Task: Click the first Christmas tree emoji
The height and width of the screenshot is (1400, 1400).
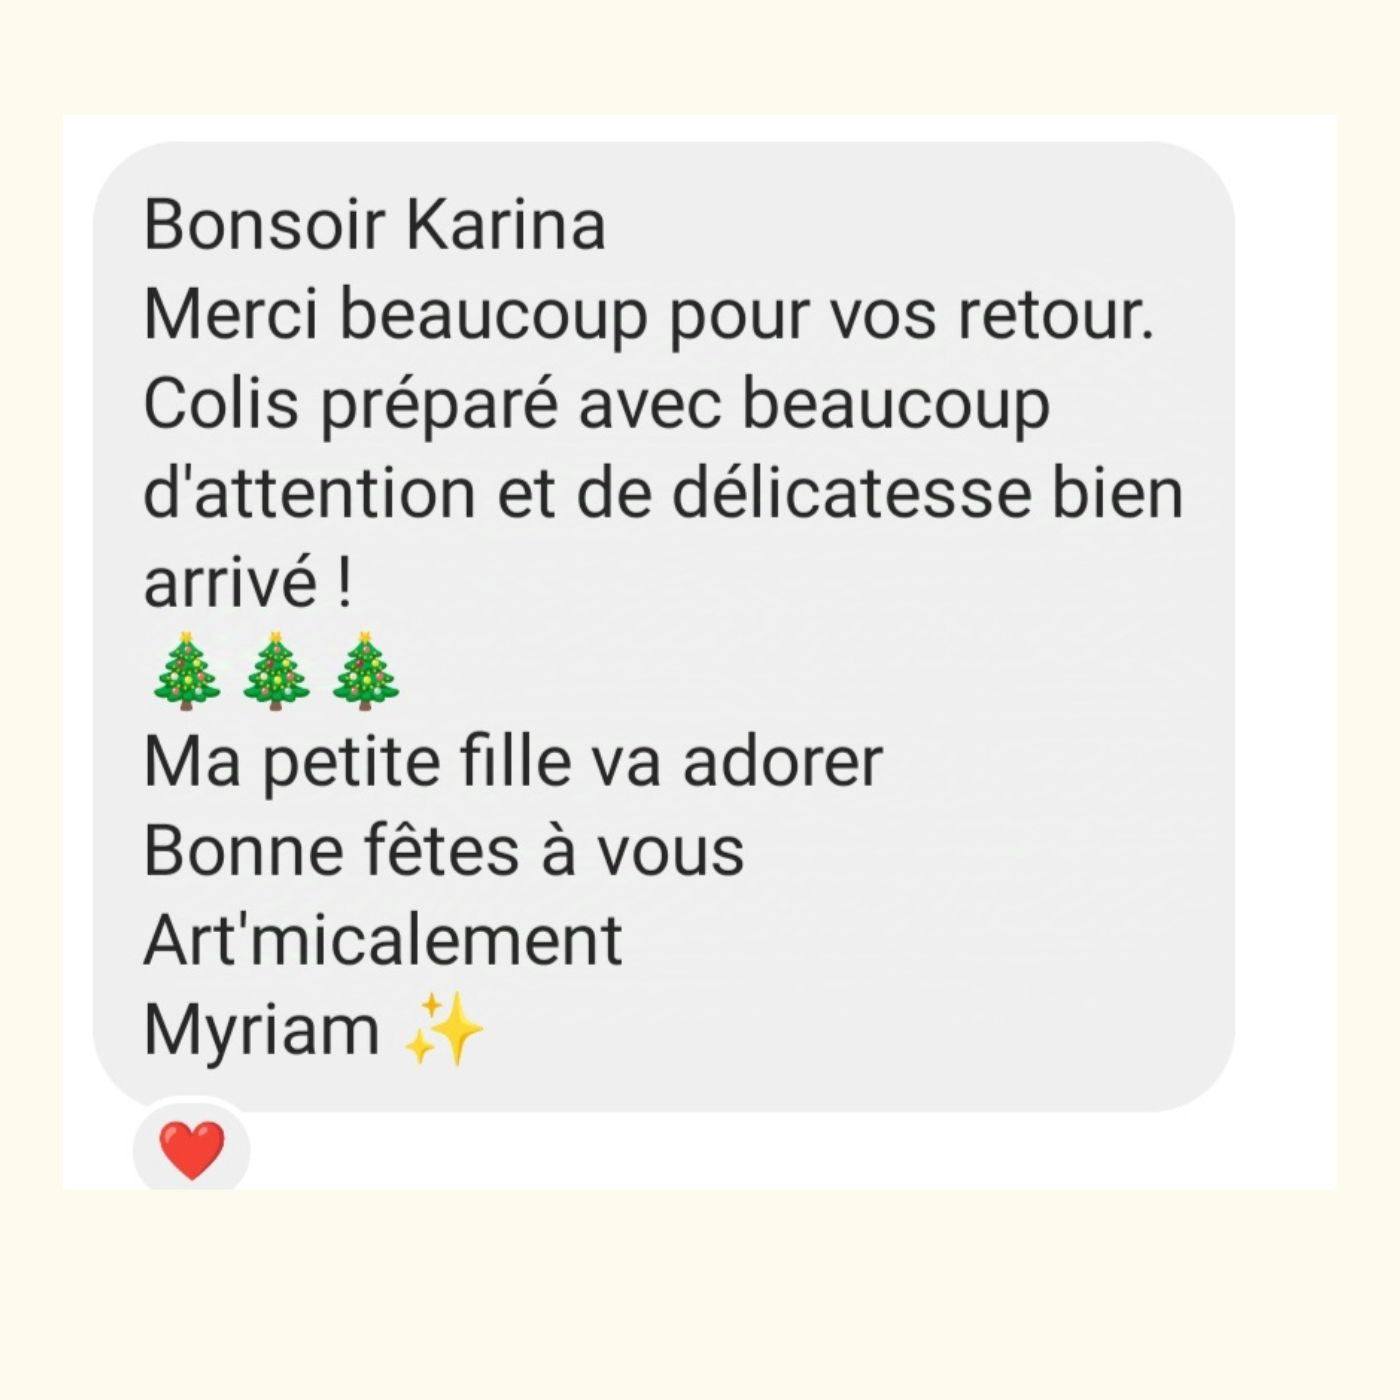Action: 186,672
